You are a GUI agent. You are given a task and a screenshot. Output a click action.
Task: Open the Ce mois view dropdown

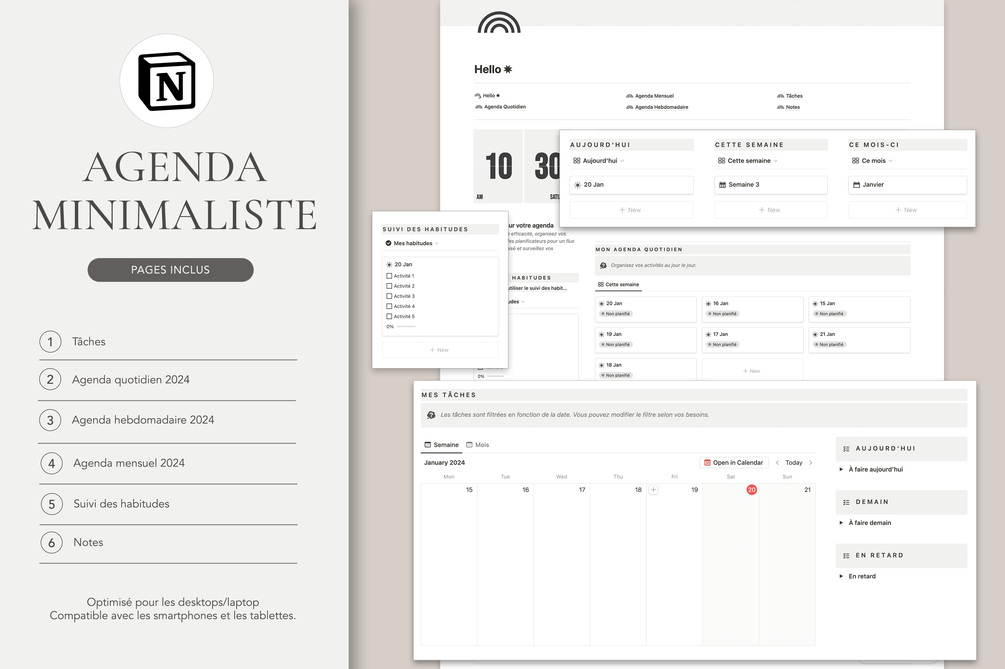click(x=872, y=161)
